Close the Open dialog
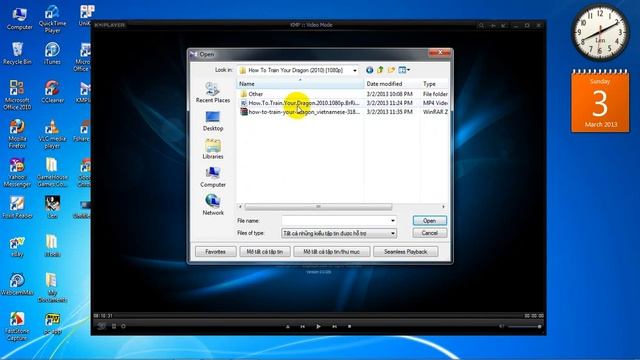Image resolution: width=640 pixels, height=360 pixels. click(440, 53)
